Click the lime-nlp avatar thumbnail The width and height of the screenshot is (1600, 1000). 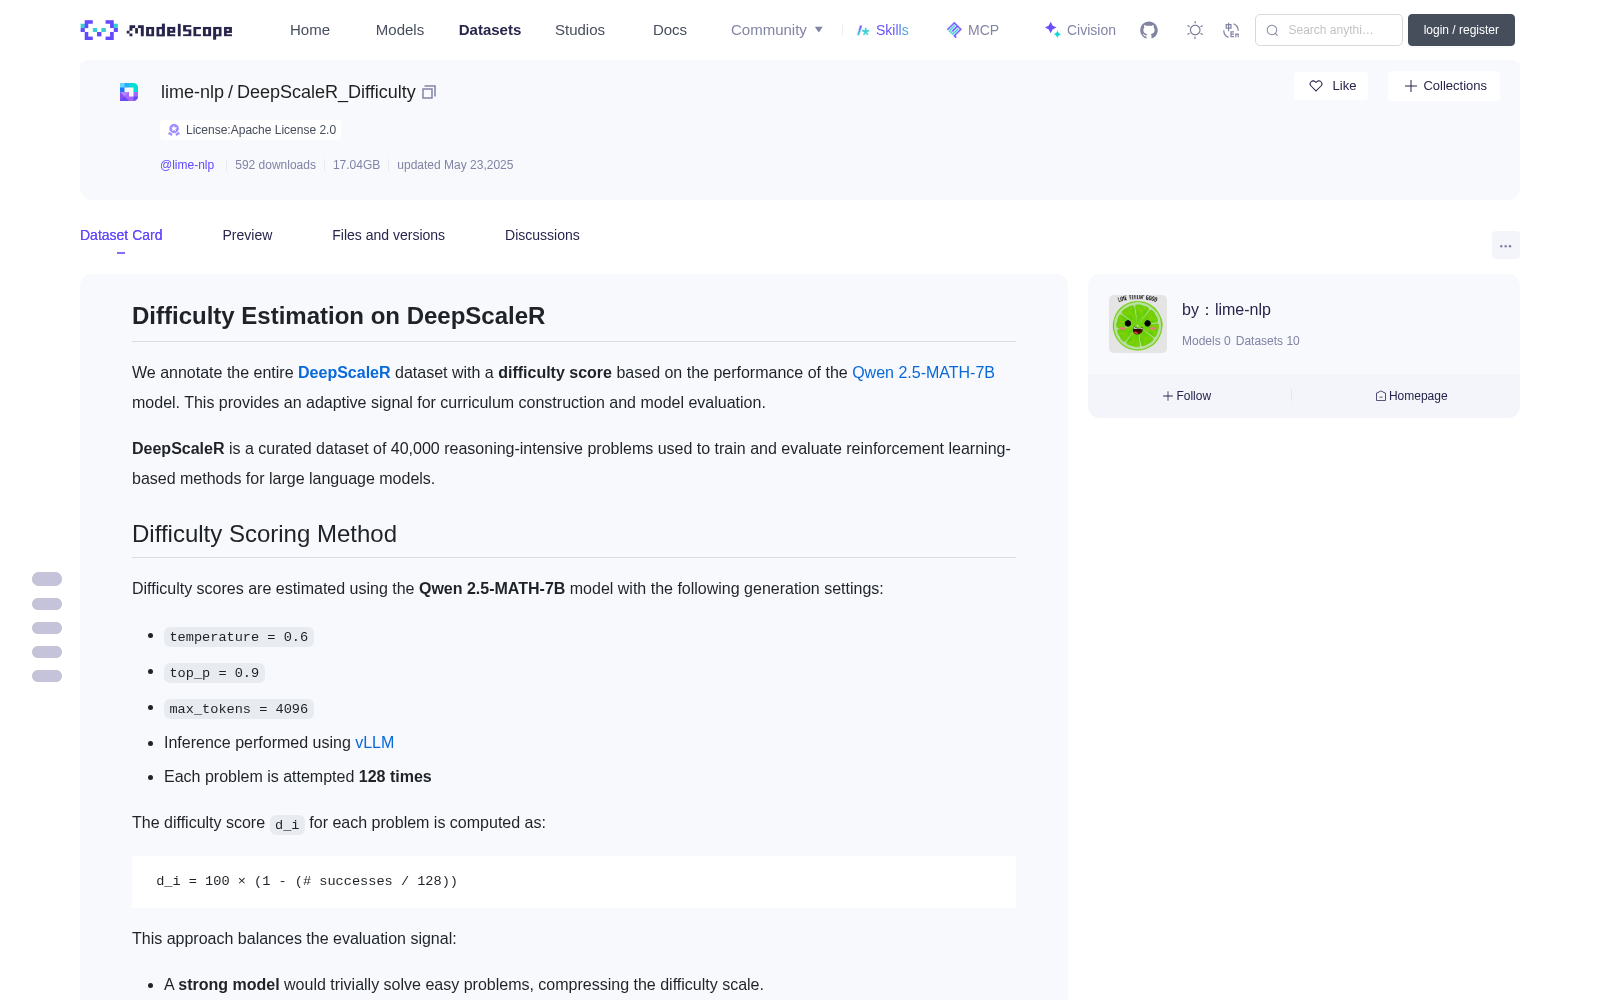click(1138, 324)
